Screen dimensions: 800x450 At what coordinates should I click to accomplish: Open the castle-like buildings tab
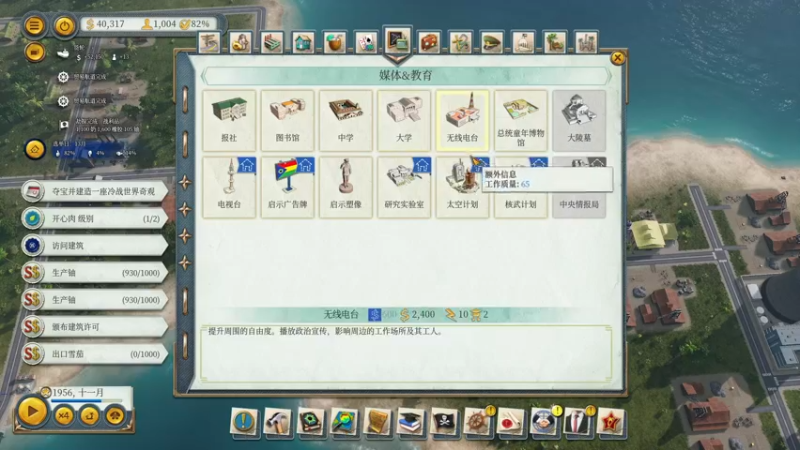(x=586, y=42)
